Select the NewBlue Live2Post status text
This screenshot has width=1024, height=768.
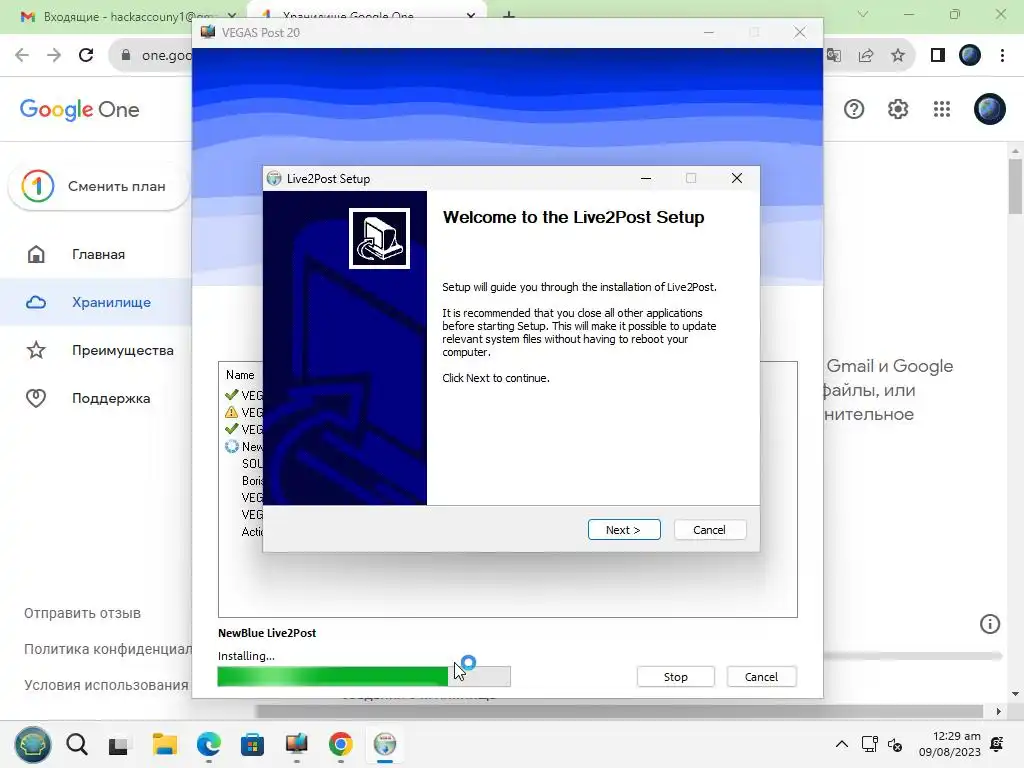[267, 633]
